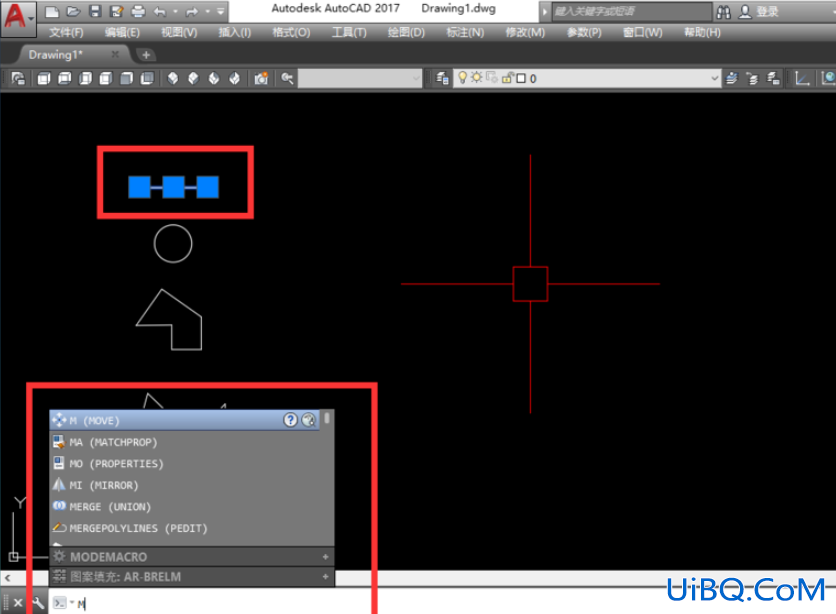Click the search keyword input field
Screen dimensions: 836x614
pos(631,11)
